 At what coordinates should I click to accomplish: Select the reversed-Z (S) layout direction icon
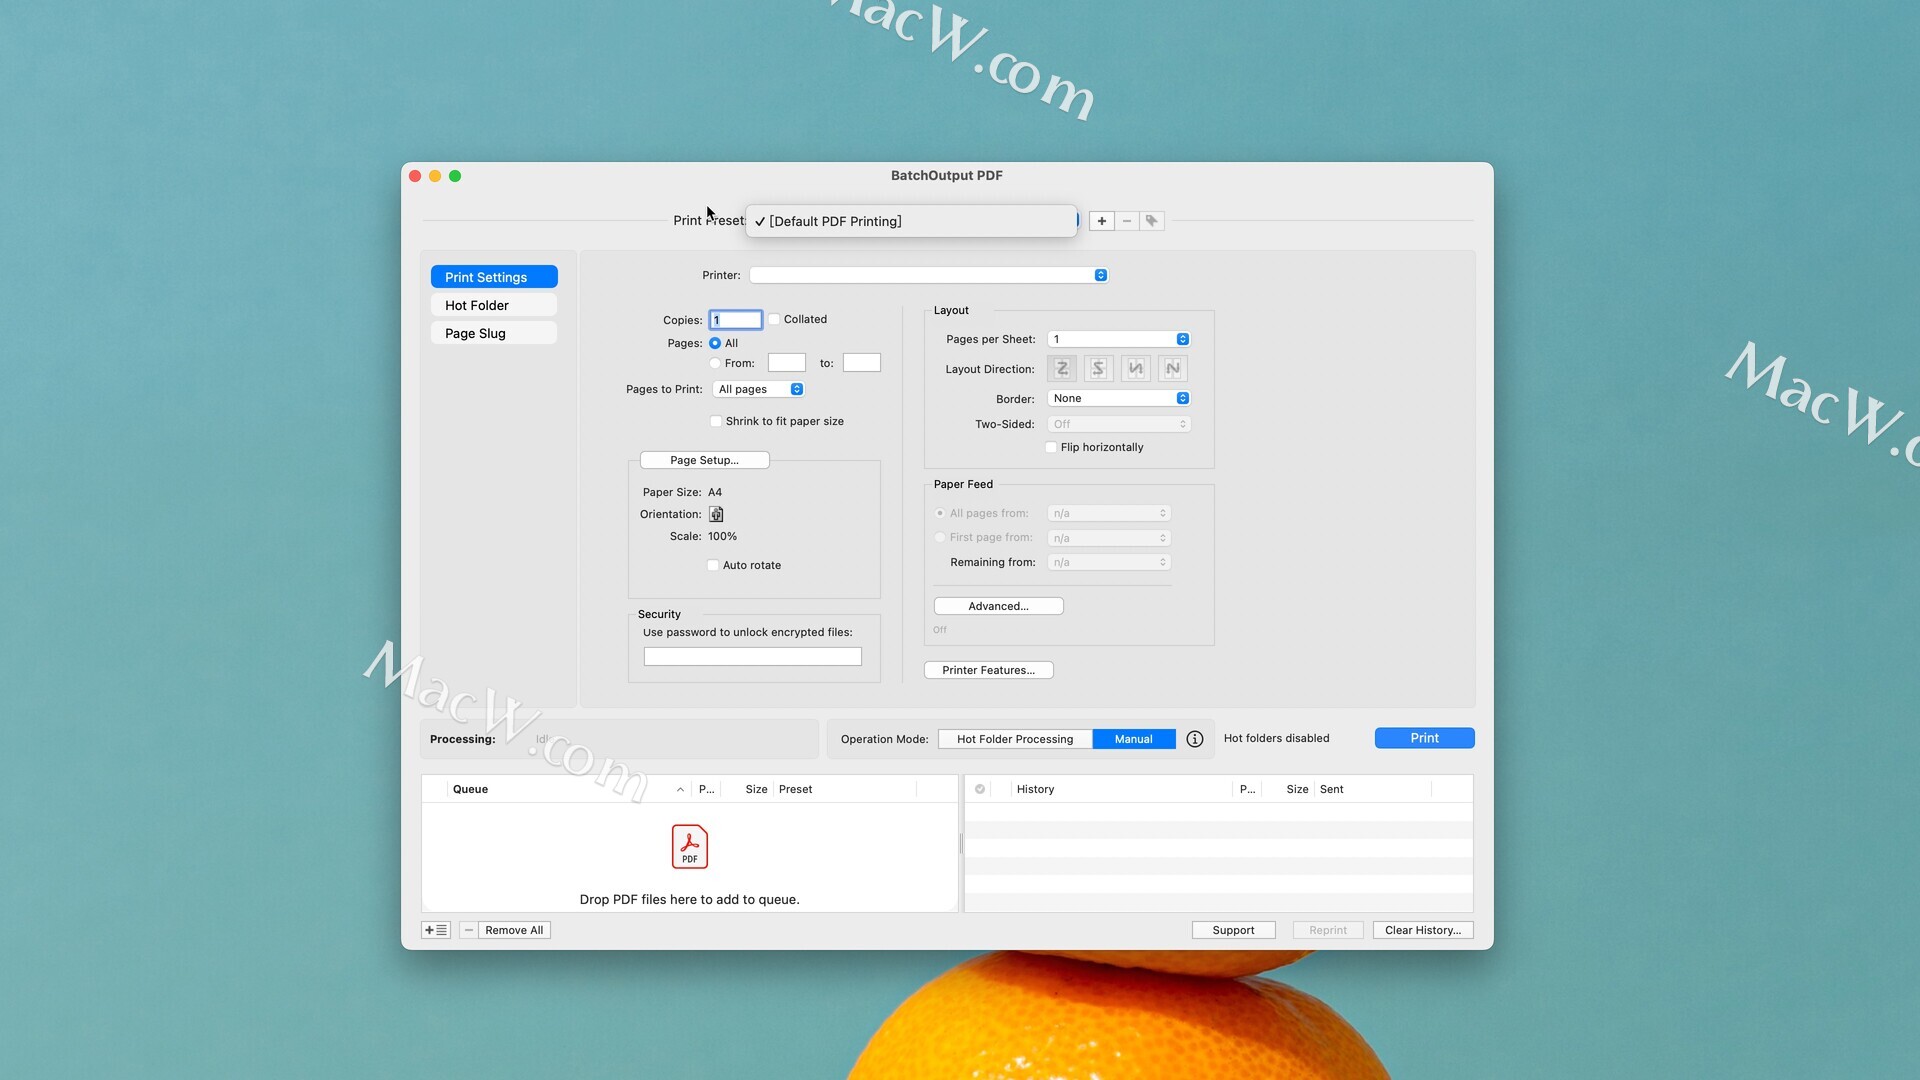pyautogui.click(x=1098, y=369)
